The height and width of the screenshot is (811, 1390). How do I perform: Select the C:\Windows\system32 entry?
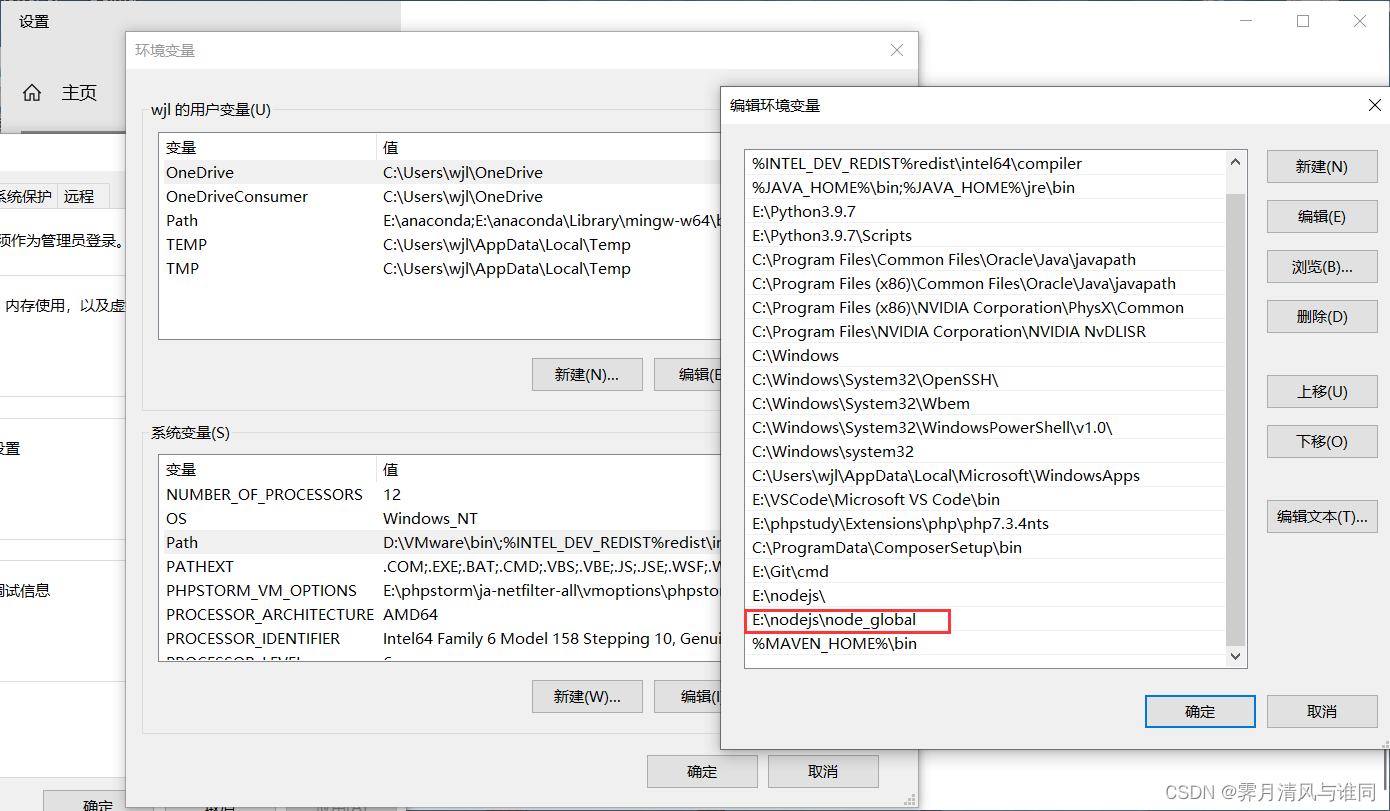pyautogui.click(x=986, y=452)
